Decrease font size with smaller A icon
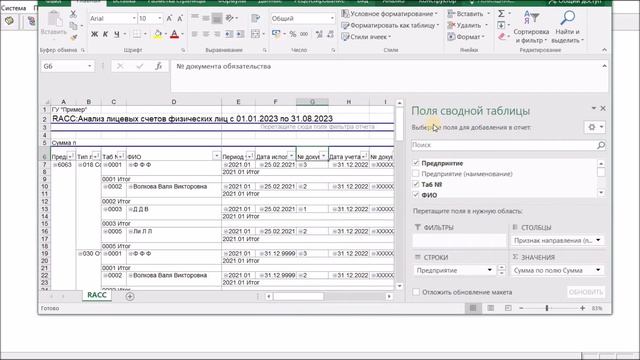 pos(180,18)
